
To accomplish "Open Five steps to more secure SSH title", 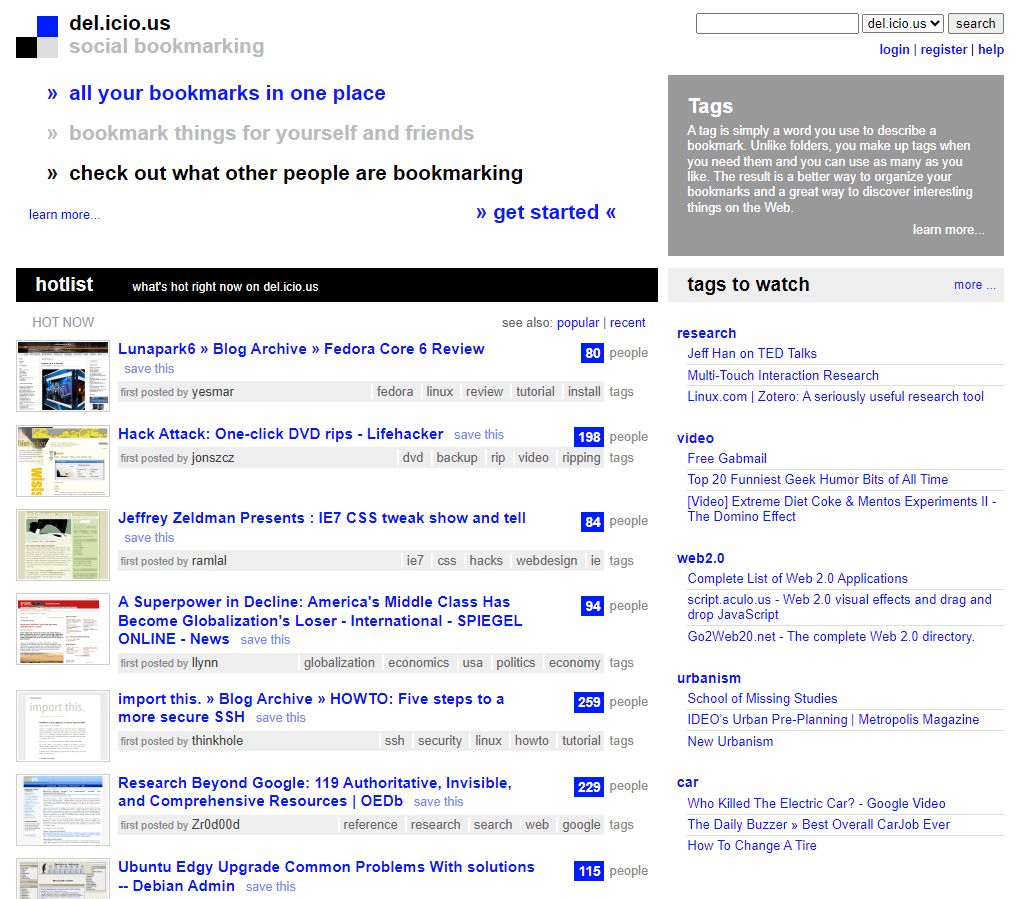I will 311,708.
